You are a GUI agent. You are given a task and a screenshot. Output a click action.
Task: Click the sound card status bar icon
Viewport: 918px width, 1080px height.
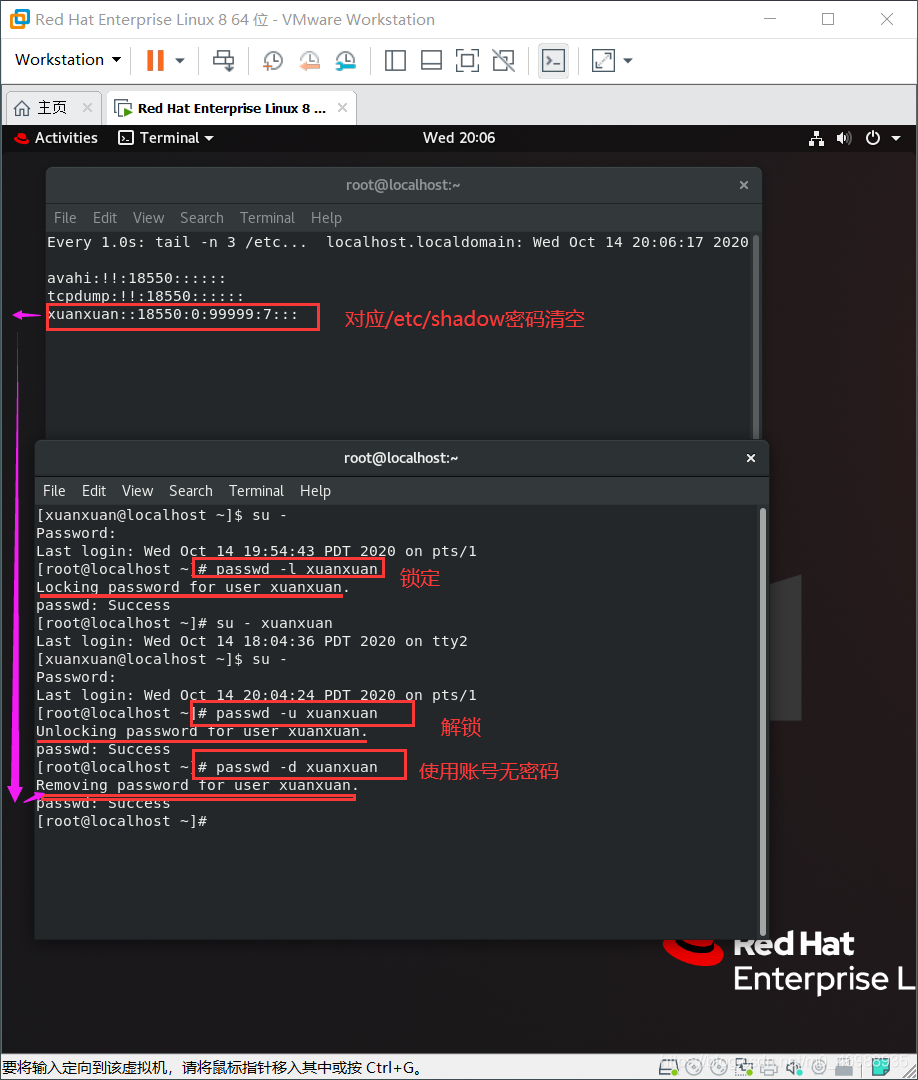[x=794, y=1067]
